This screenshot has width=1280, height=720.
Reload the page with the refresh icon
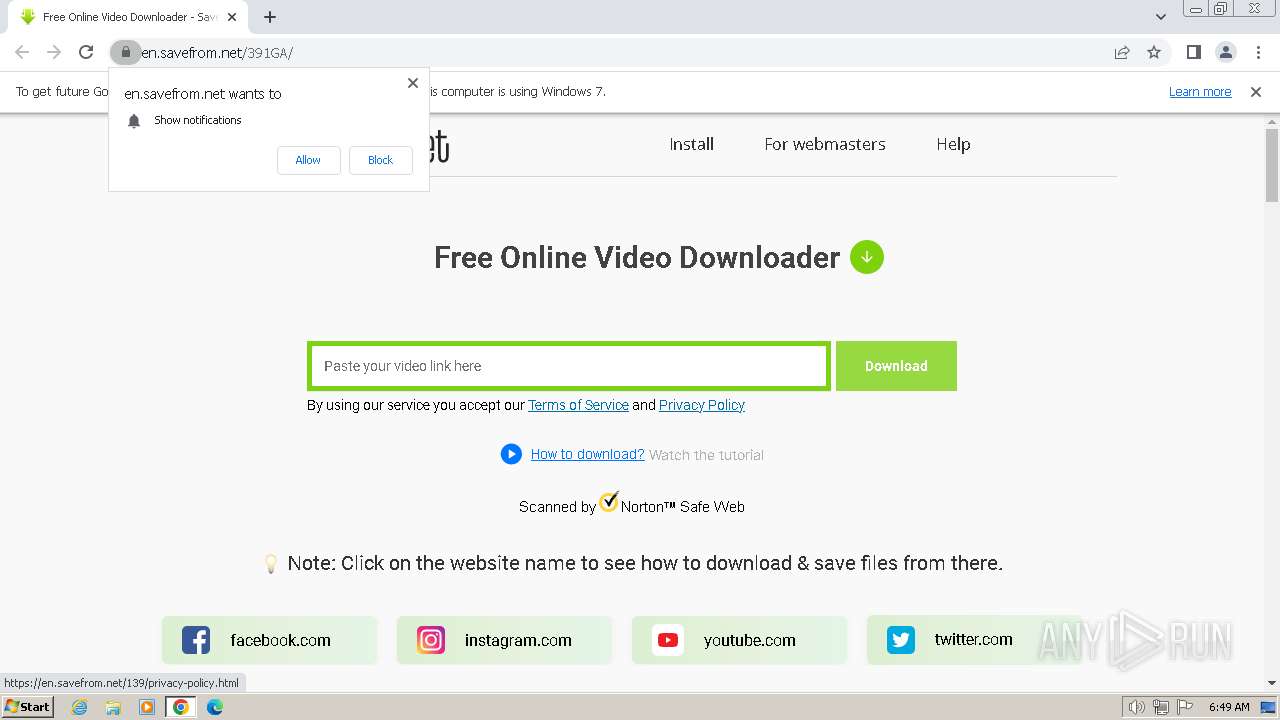point(86,52)
